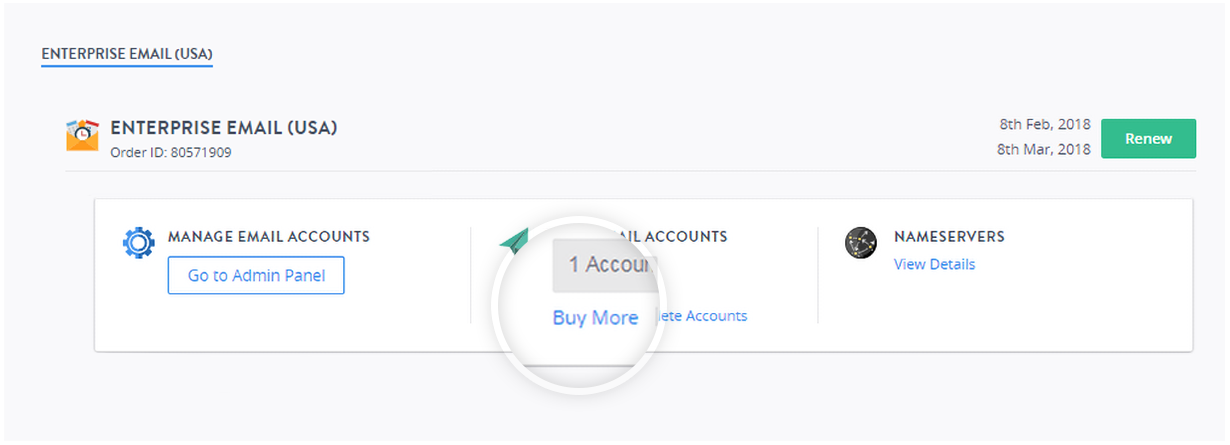Click the MANAGE EMAIL ACCOUNTS heading
1230x445 pixels.
point(269,237)
